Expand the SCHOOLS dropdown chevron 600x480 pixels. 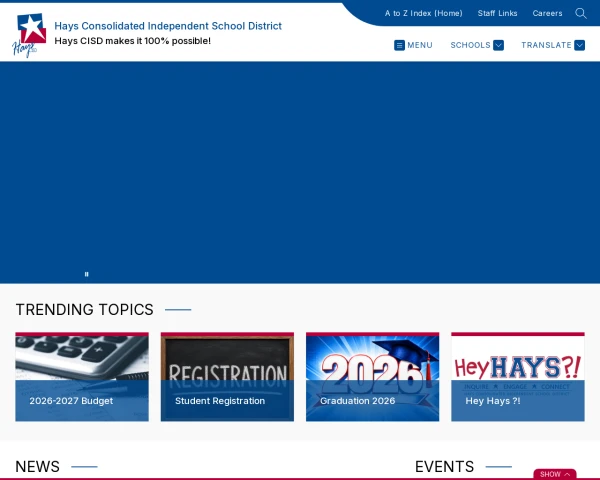tap(498, 45)
